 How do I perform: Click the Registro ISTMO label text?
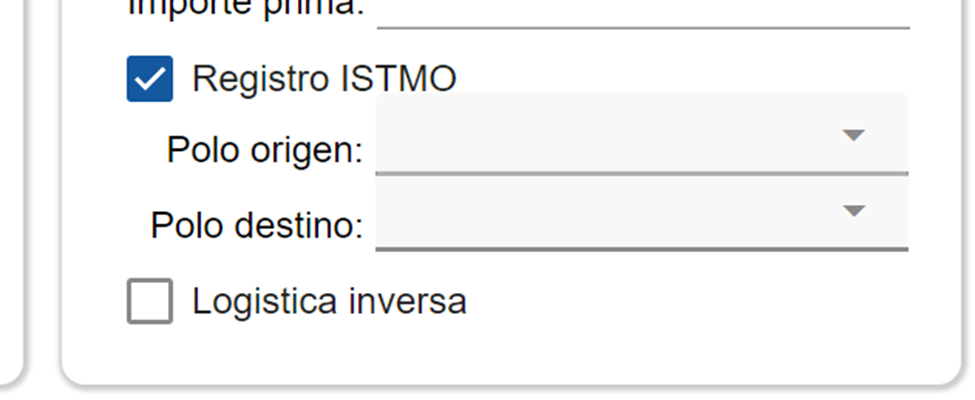[323, 79]
